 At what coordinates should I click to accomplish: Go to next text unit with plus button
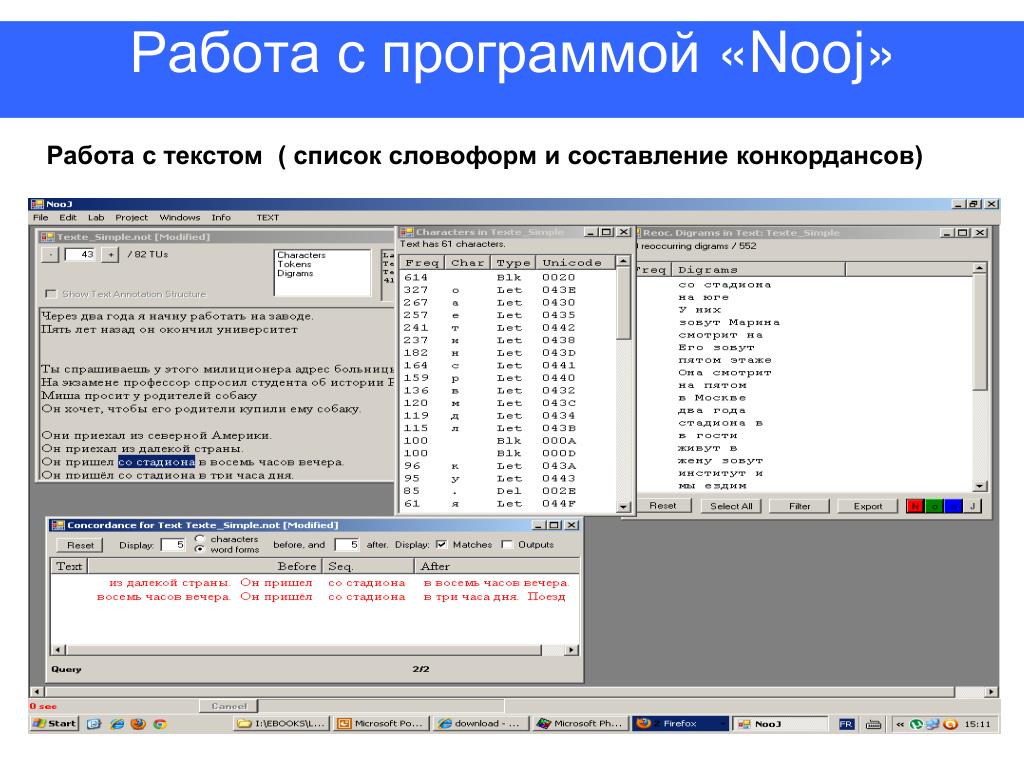click(x=110, y=255)
